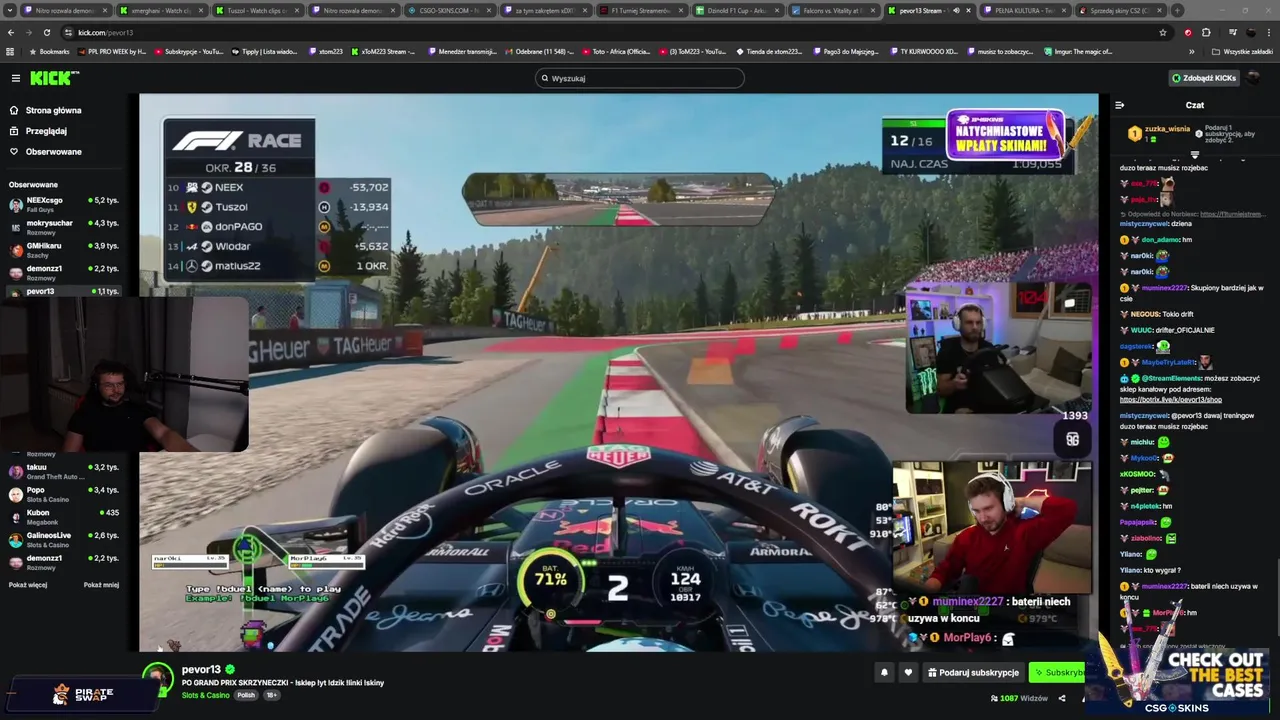
Task: Focus the Wyszukaj search field
Action: click(640, 78)
